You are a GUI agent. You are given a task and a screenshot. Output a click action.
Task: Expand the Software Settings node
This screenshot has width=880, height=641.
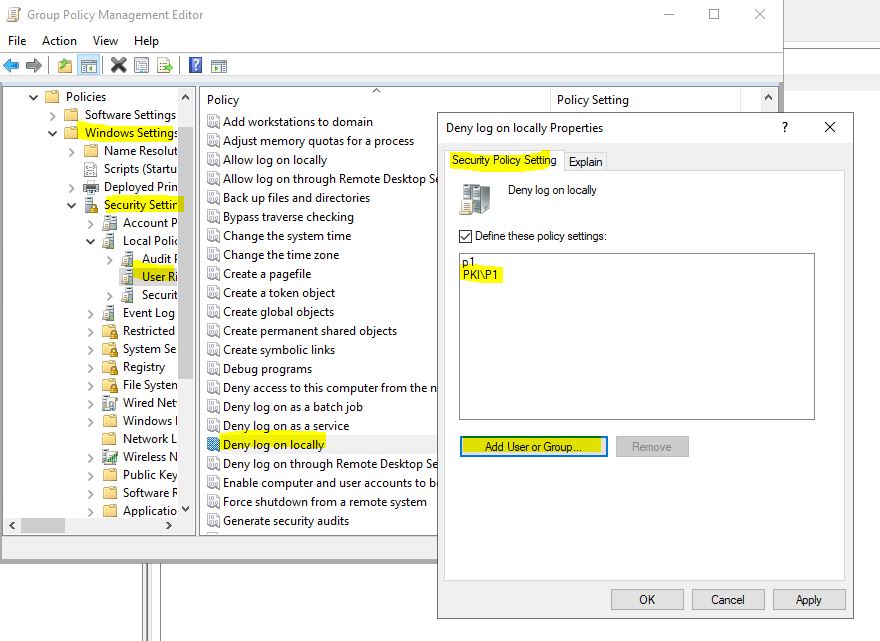(52, 116)
